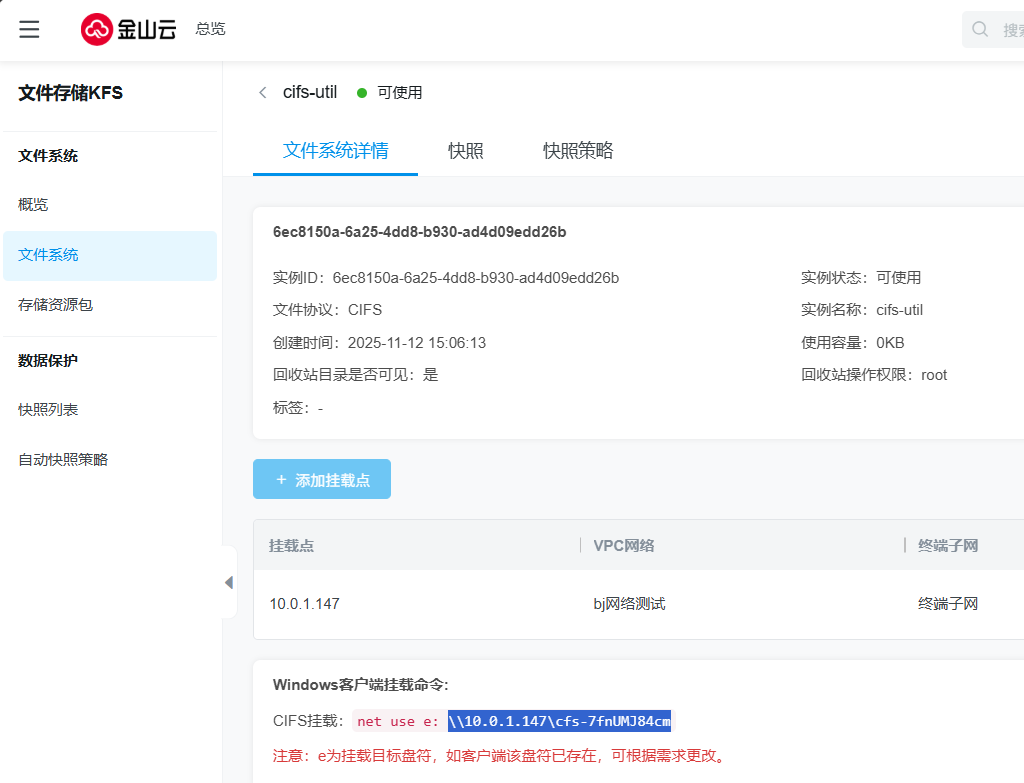Select 文件系统 in the sidebar
1024x783 pixels.
click(48, 255)
